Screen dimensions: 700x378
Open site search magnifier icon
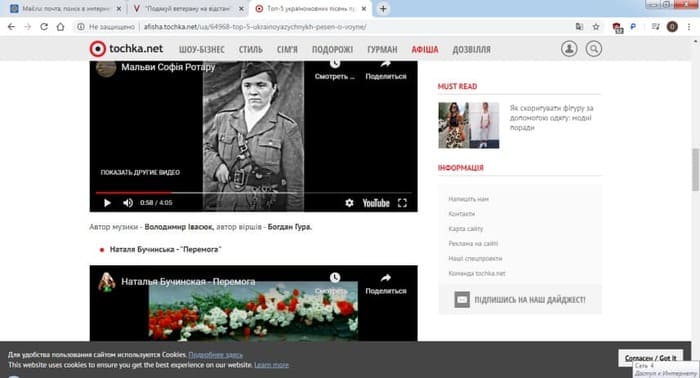click(594, 49)
